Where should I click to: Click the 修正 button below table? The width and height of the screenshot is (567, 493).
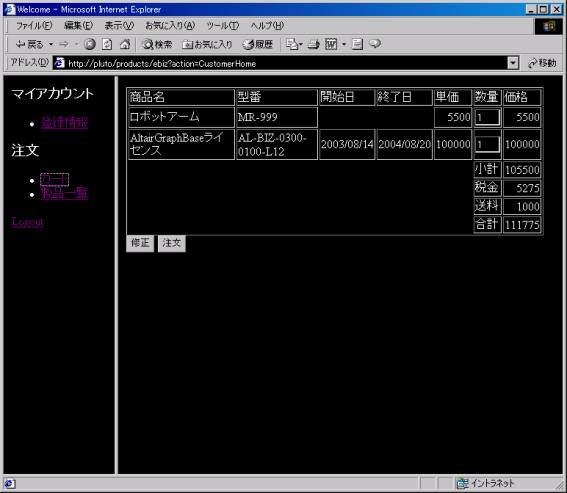tap(140, 243)
